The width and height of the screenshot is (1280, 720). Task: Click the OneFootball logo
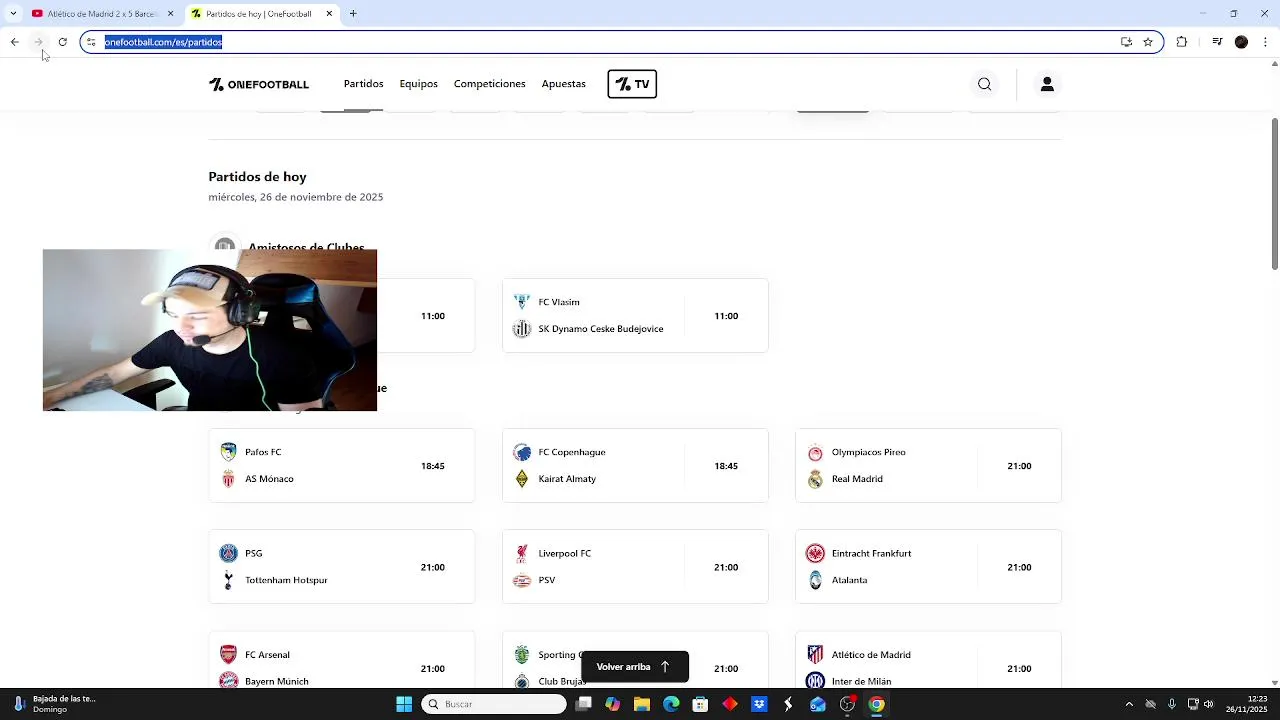pyautogui.click(x=259, y=84)
